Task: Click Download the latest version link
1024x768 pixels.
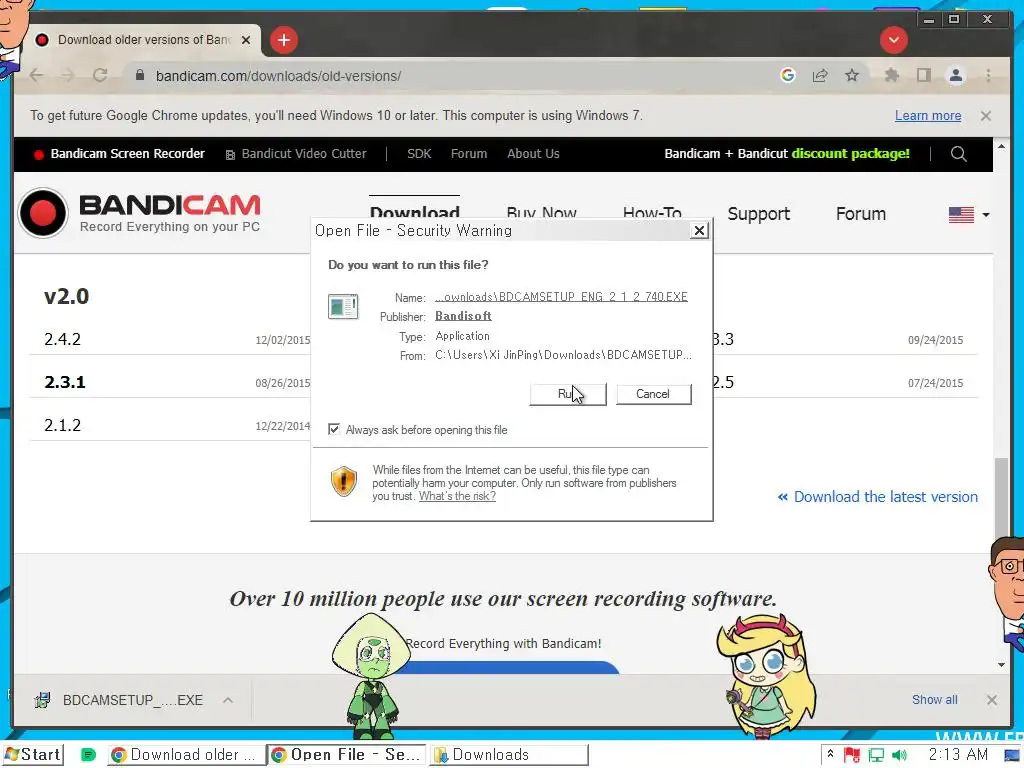Action: click(x=878, y=497)
